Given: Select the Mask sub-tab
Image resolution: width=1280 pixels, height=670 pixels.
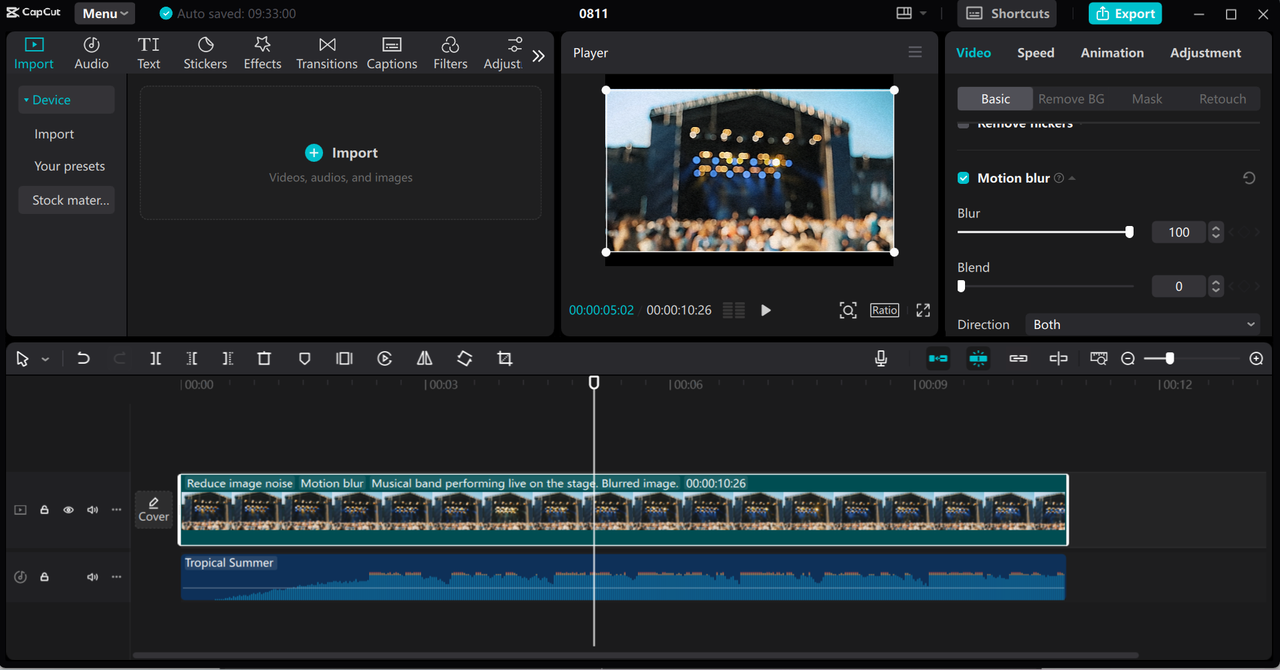Looking at the screenshot, I should point(1147,99).
